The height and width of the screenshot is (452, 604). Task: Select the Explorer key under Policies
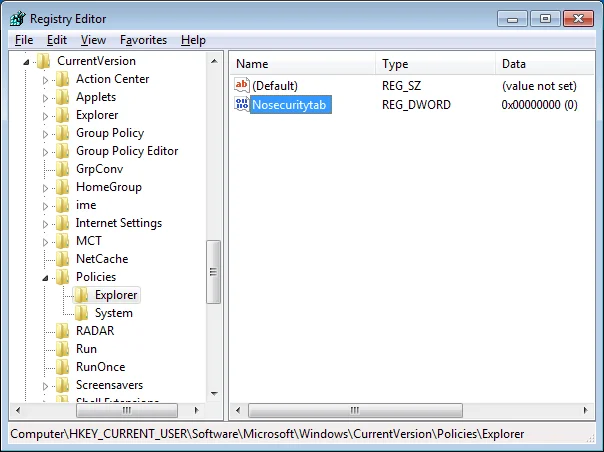pos(116,295)
